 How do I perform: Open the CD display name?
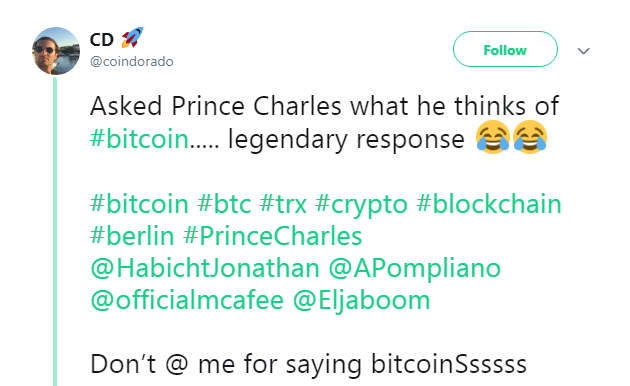pos(102,40)
